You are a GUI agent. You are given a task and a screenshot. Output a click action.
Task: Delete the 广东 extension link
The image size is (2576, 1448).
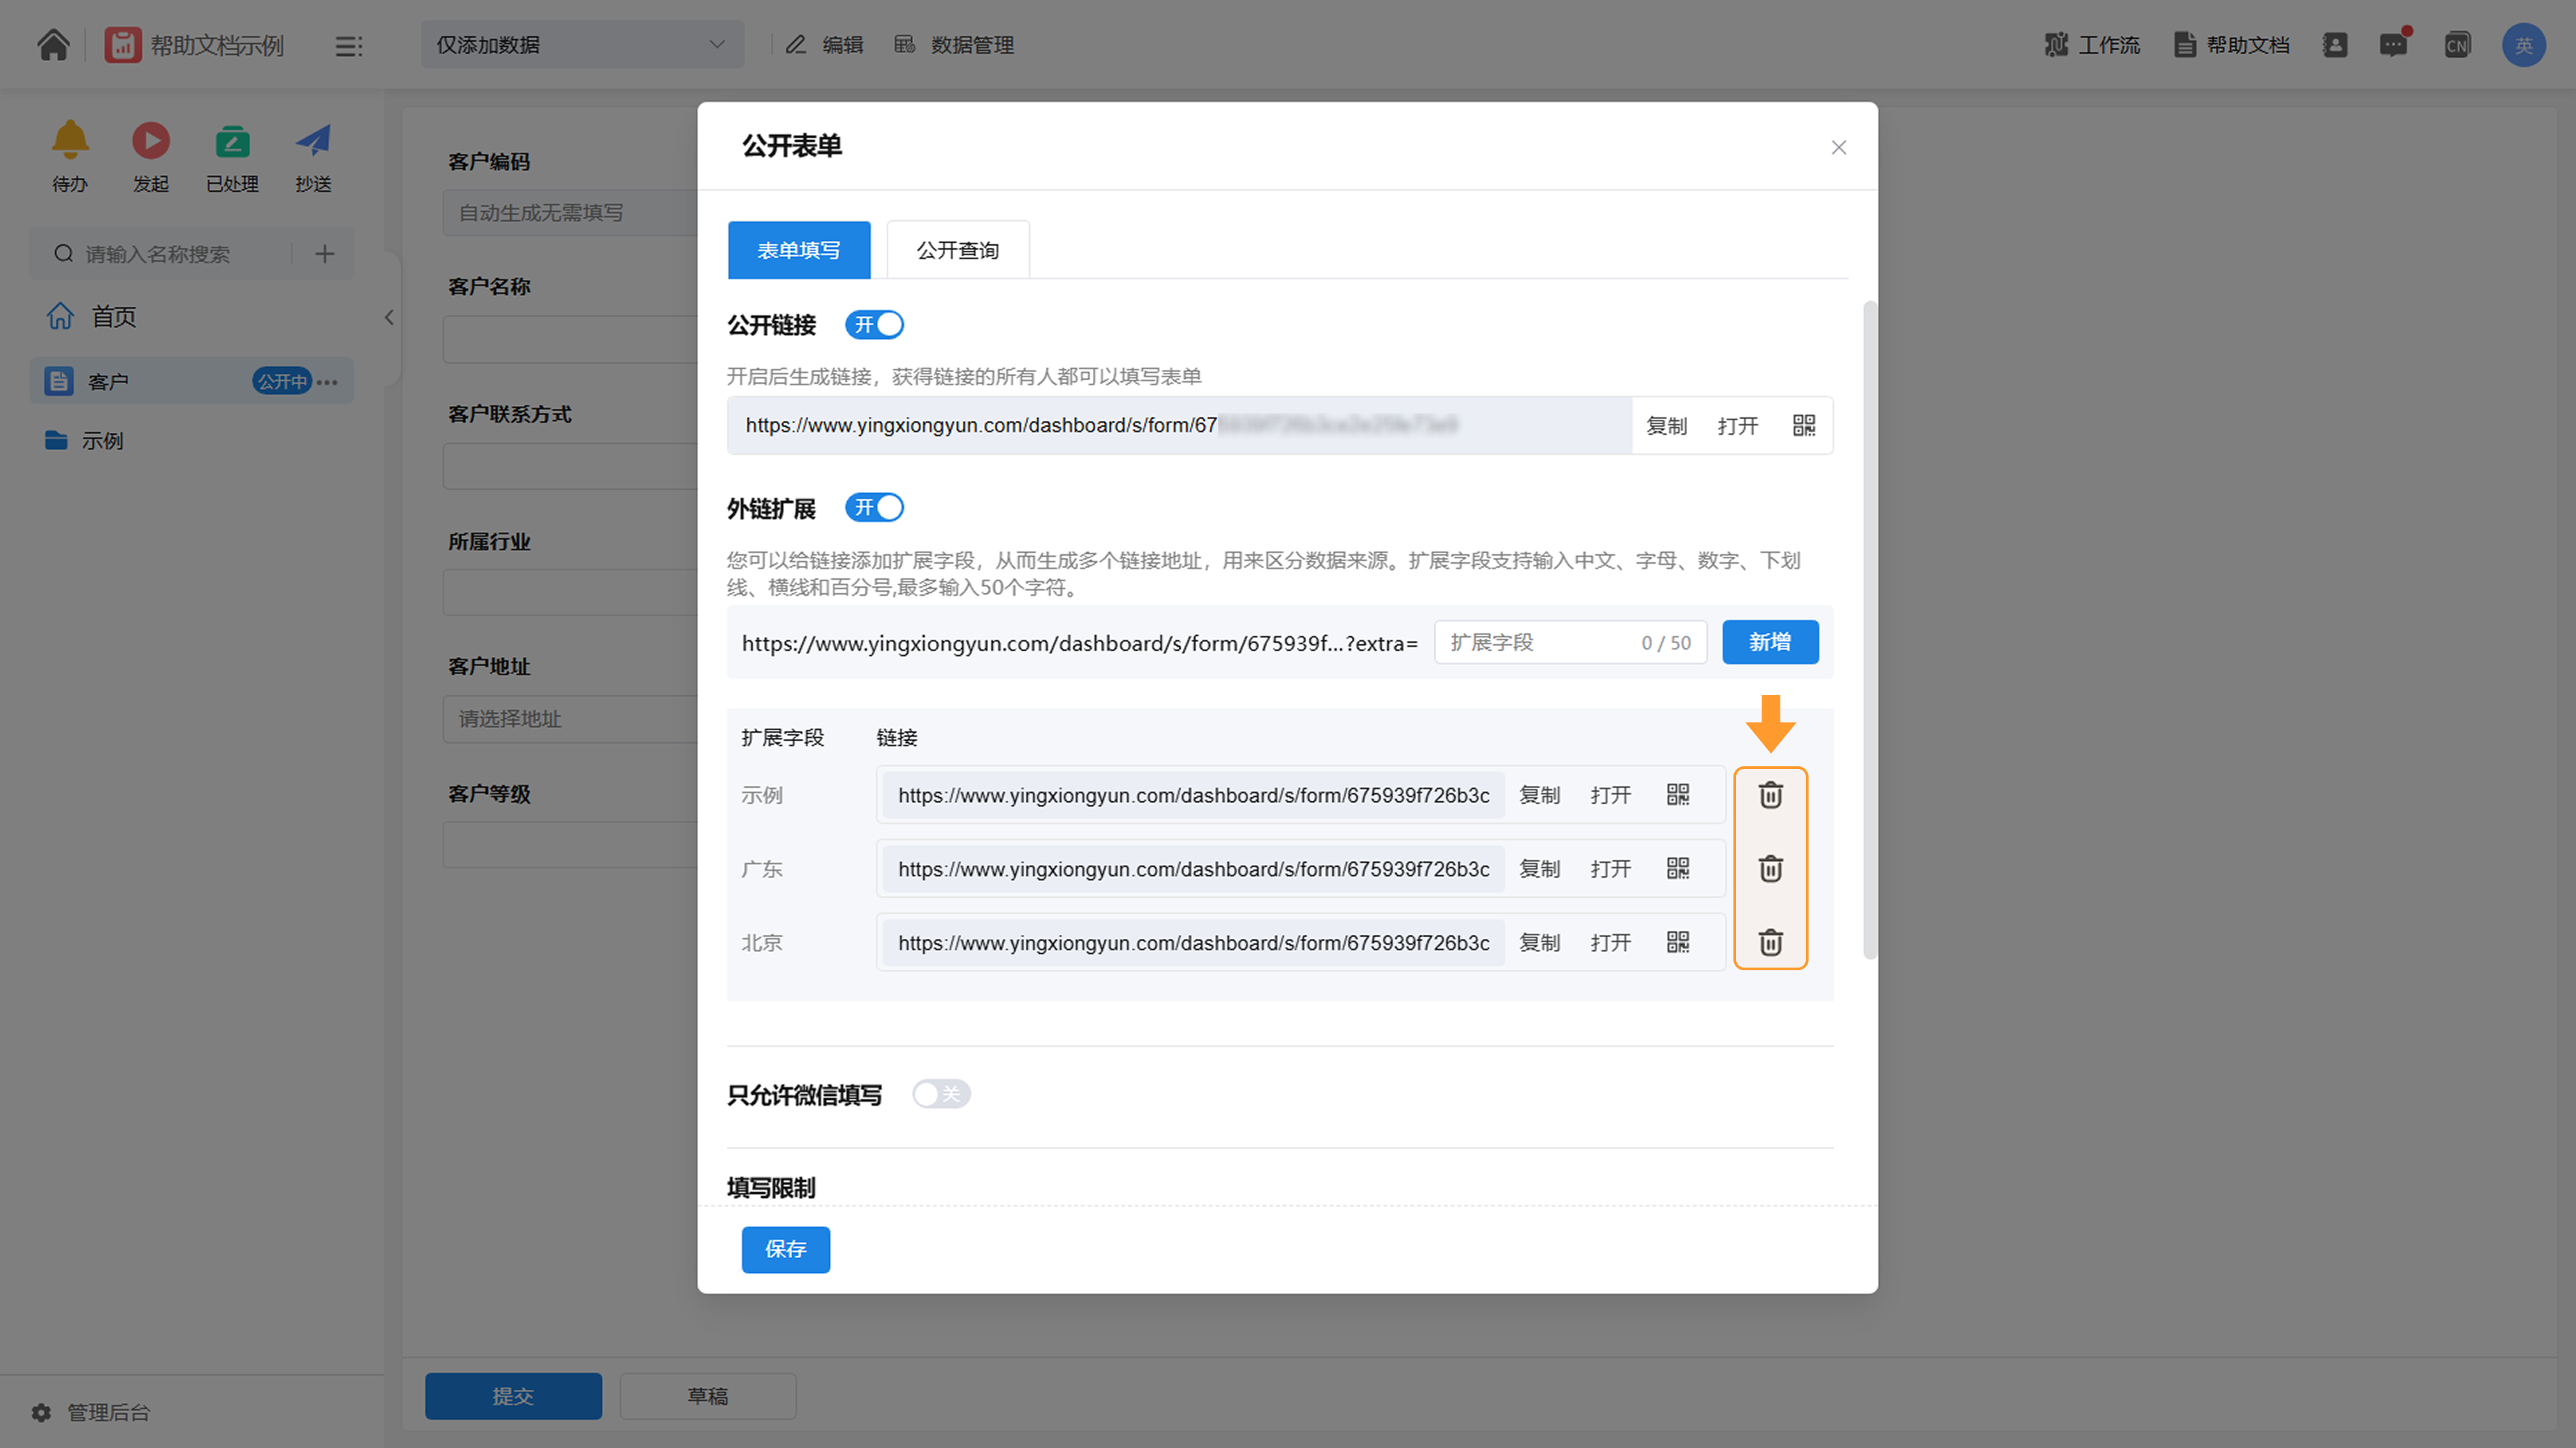point(1771,869)
